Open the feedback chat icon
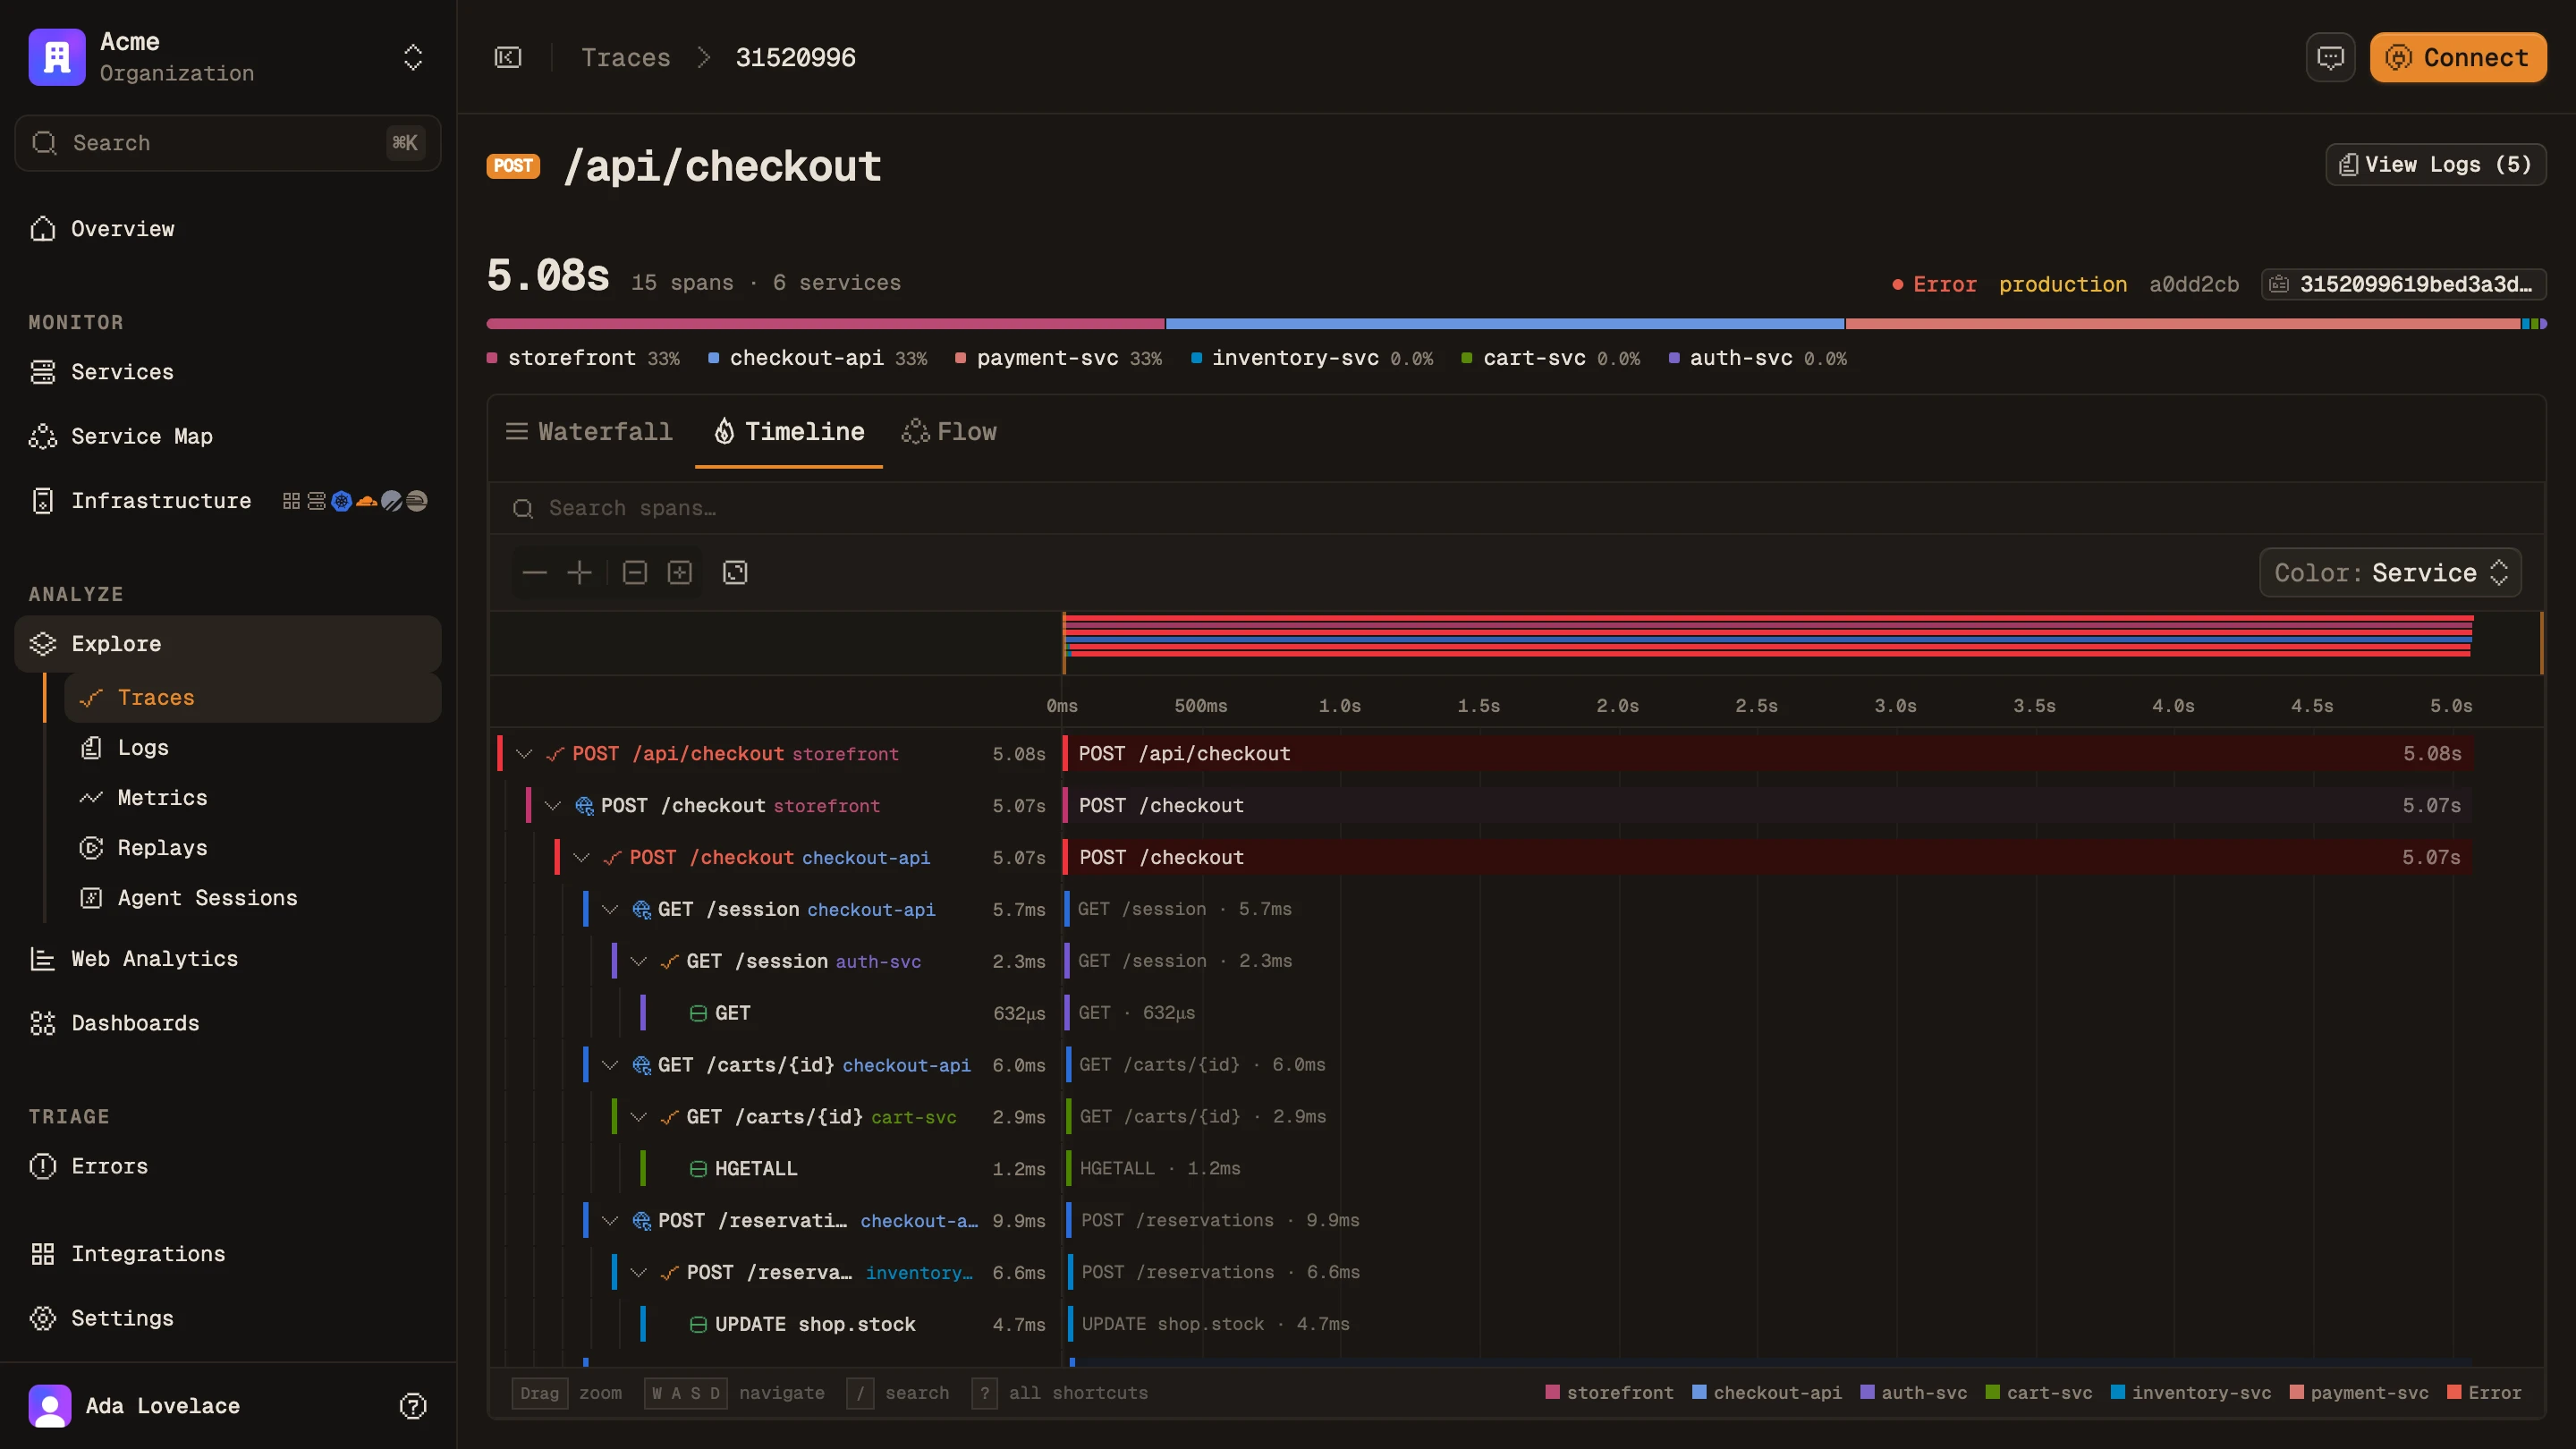Viewport: 2576px width, 1449px height. pos(2330,57)
